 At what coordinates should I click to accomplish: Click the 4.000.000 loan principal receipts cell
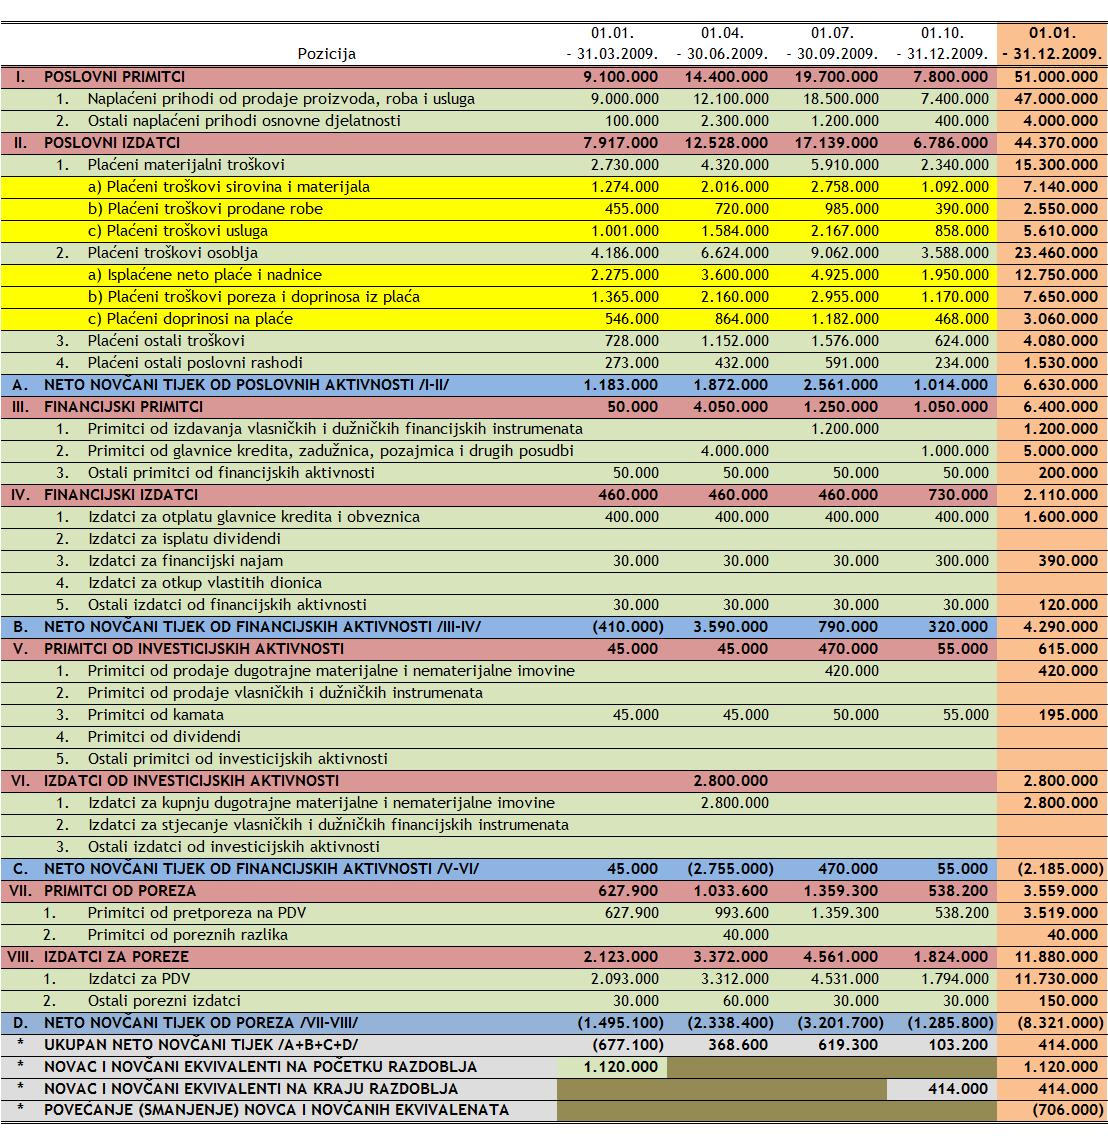click(x=734, y=451)
